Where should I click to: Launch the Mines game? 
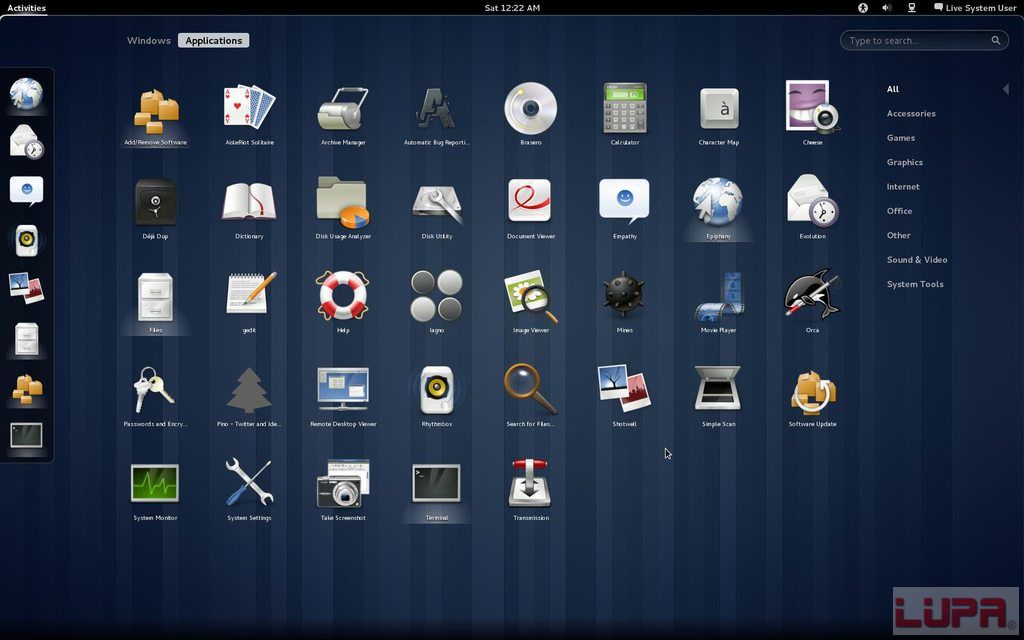(625, 302)
